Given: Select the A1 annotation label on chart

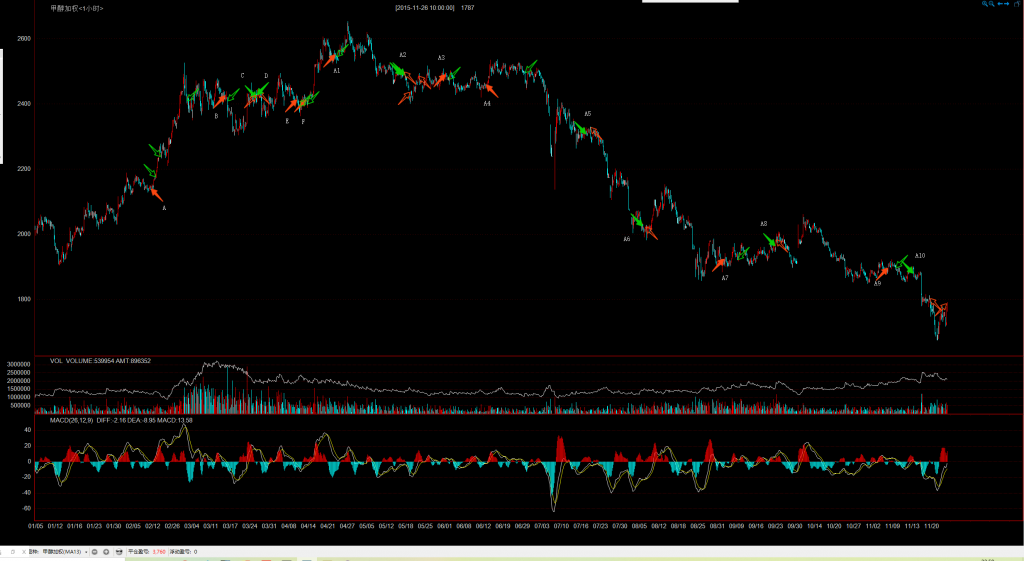Looking at the screenshot, I should pyautogui.click(x=336, y=71).
